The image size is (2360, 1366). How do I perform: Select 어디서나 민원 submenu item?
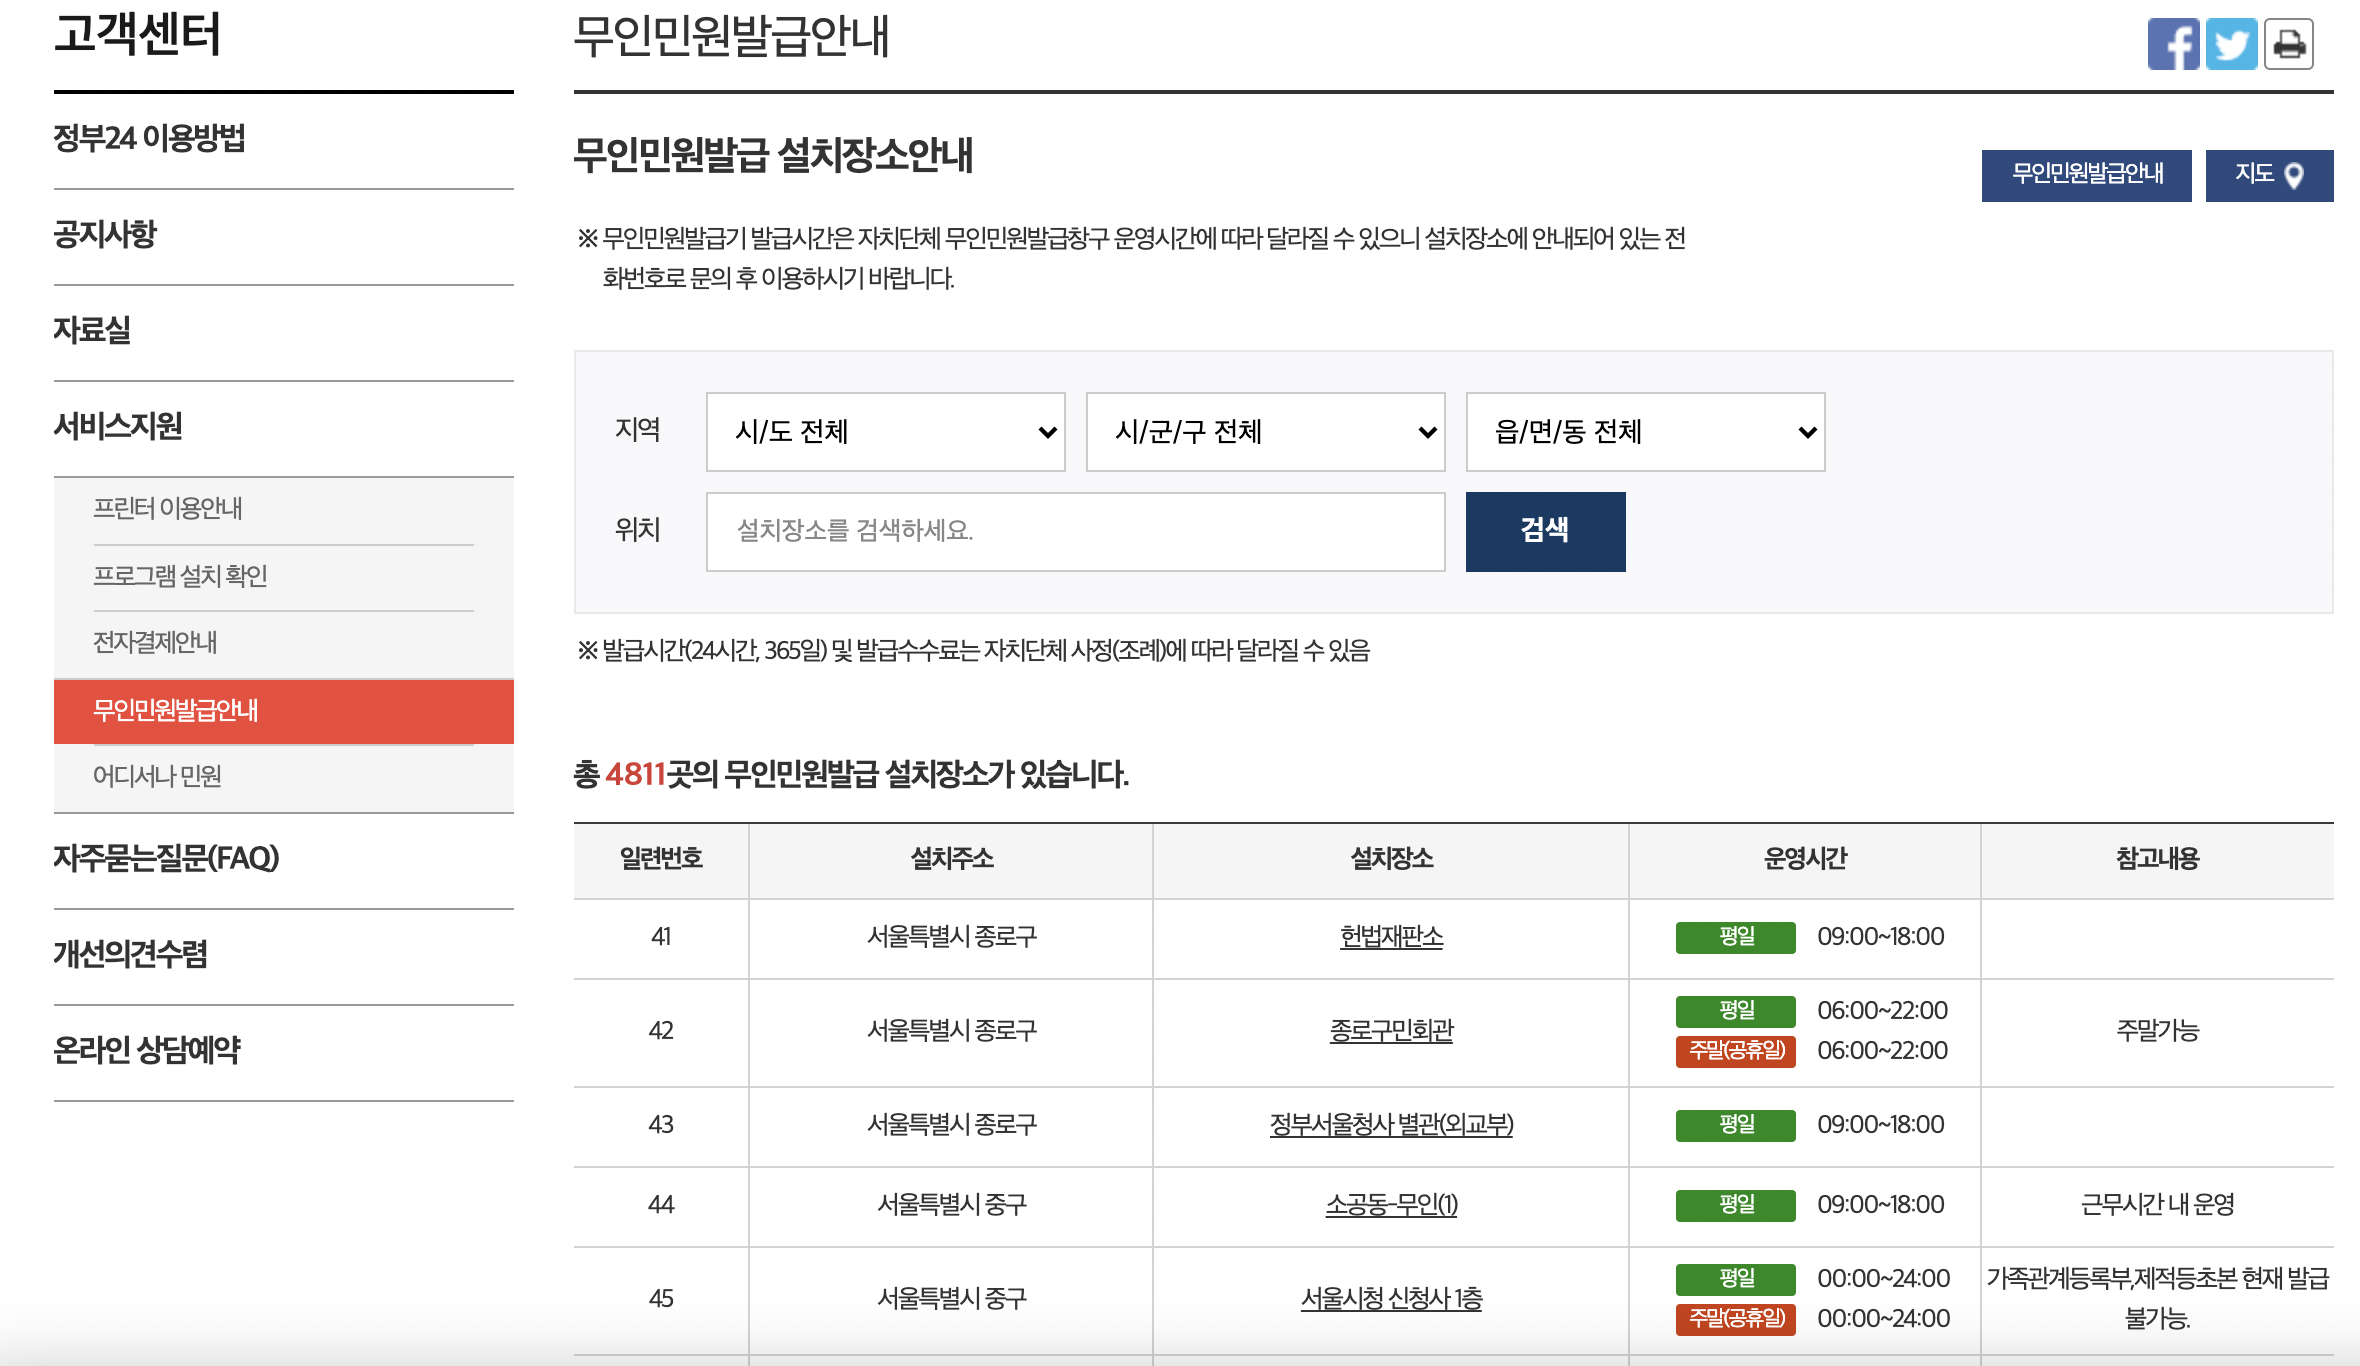click(x=157, y=776)
